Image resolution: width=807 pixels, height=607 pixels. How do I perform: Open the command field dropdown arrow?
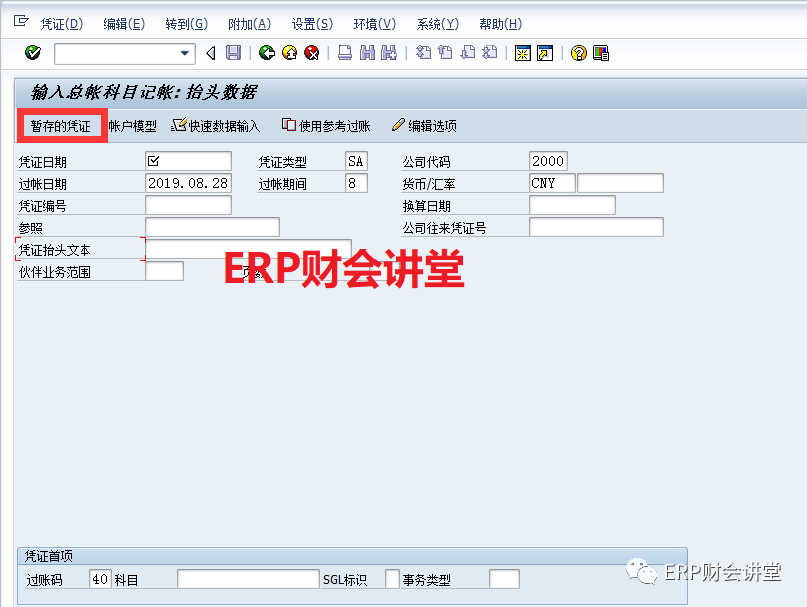tap(184, 53)
